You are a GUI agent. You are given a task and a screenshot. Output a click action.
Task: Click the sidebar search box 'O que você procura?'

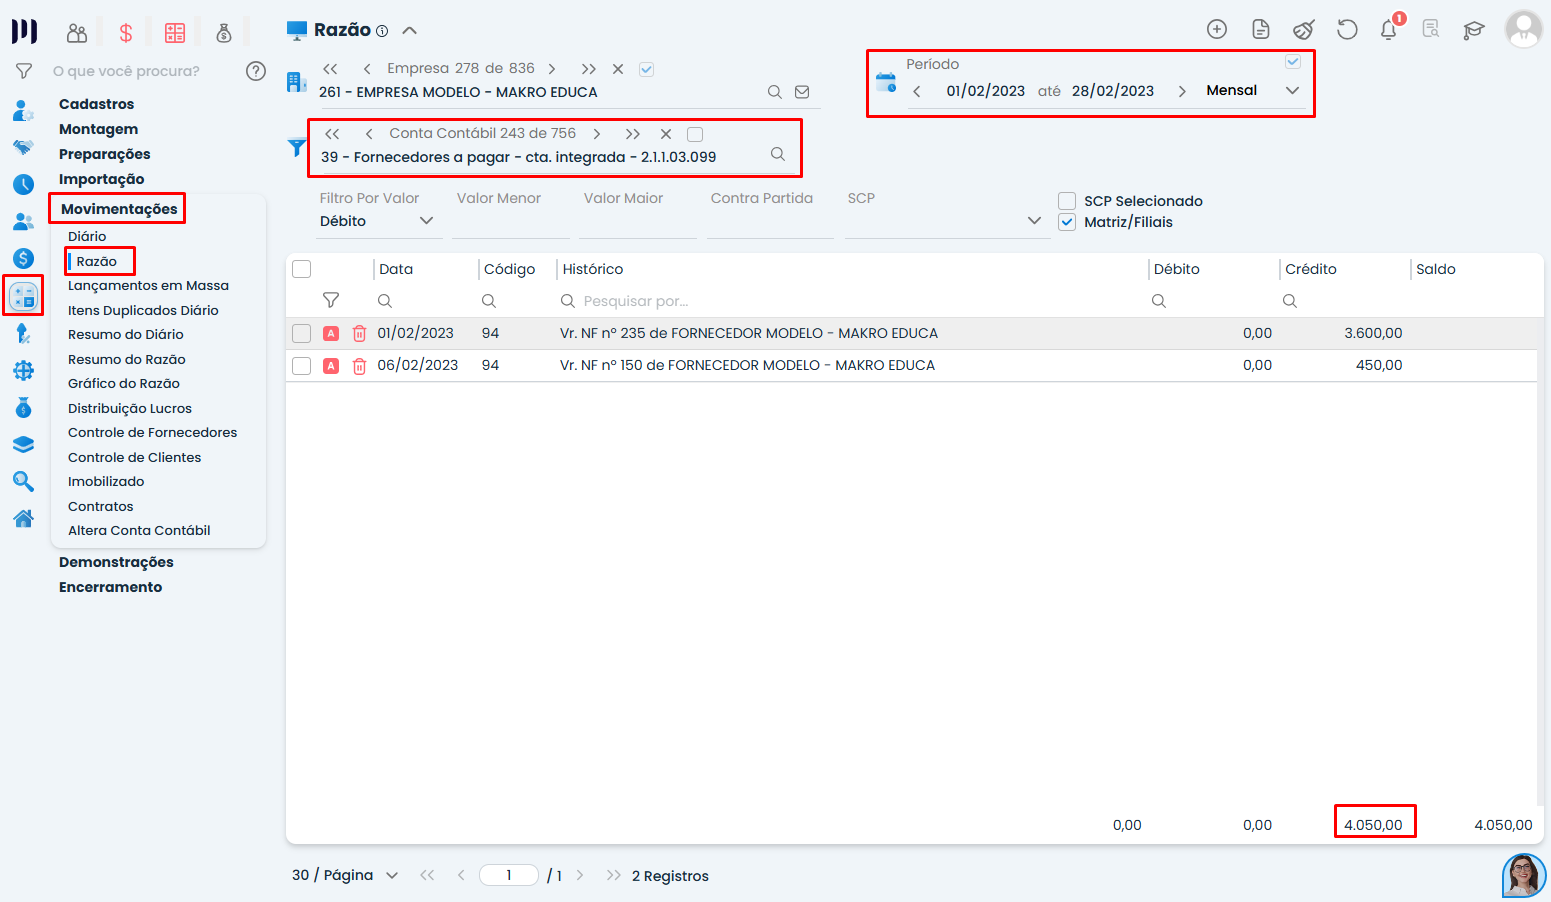point(141,71)
